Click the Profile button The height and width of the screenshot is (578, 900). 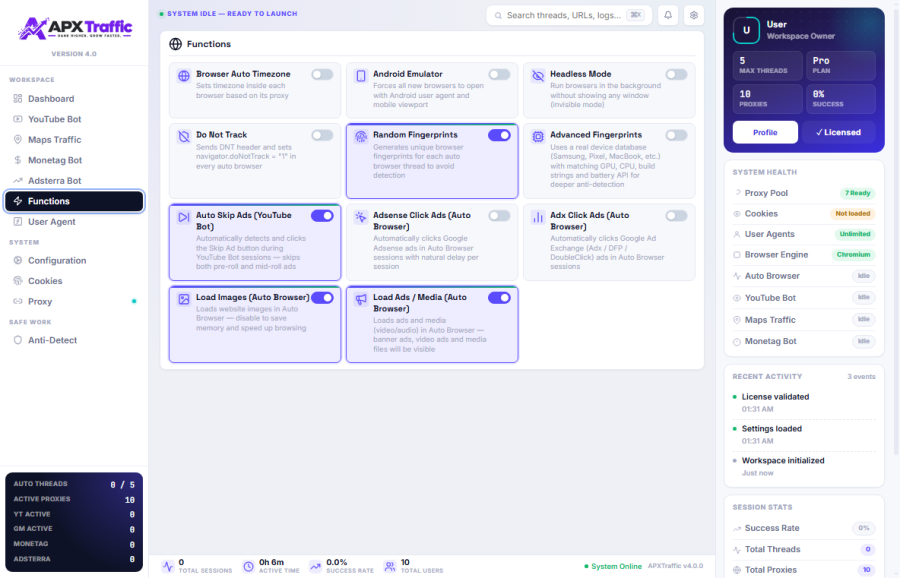pyautogui.click(x=765, y=132)
